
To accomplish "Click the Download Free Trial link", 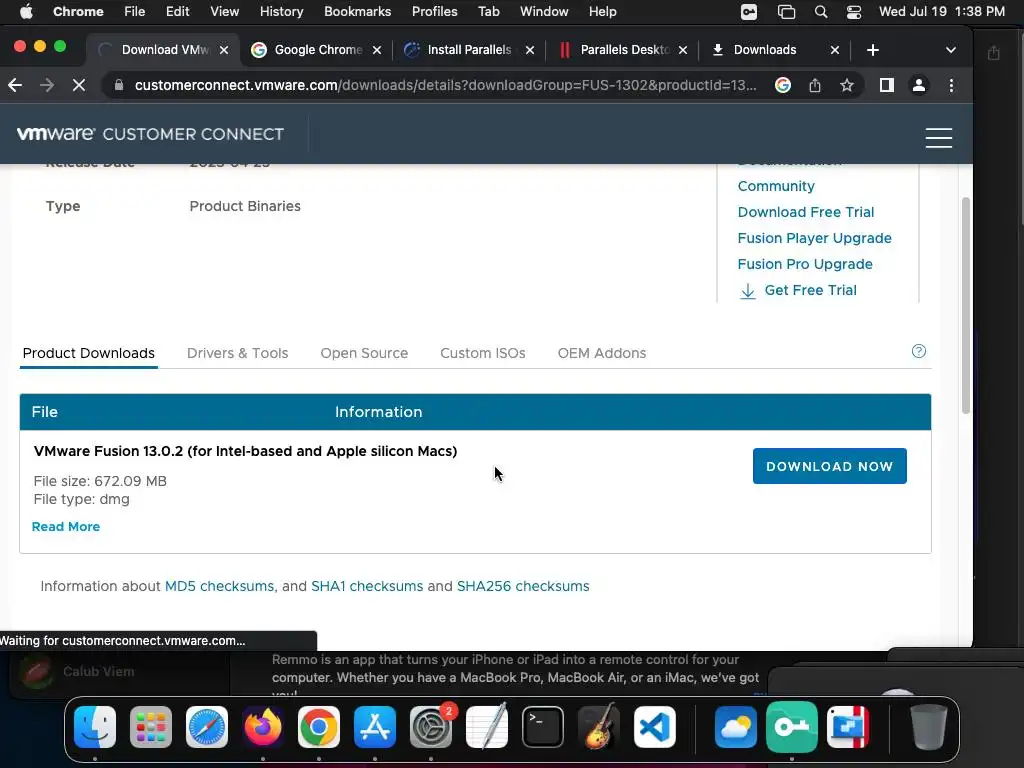I will [x=806, y=212].
